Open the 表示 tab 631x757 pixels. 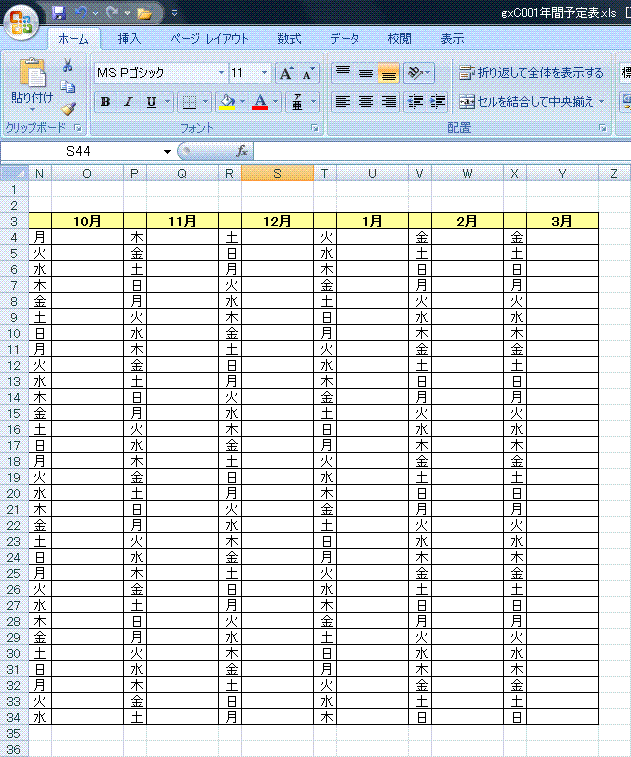pos(452,39)
